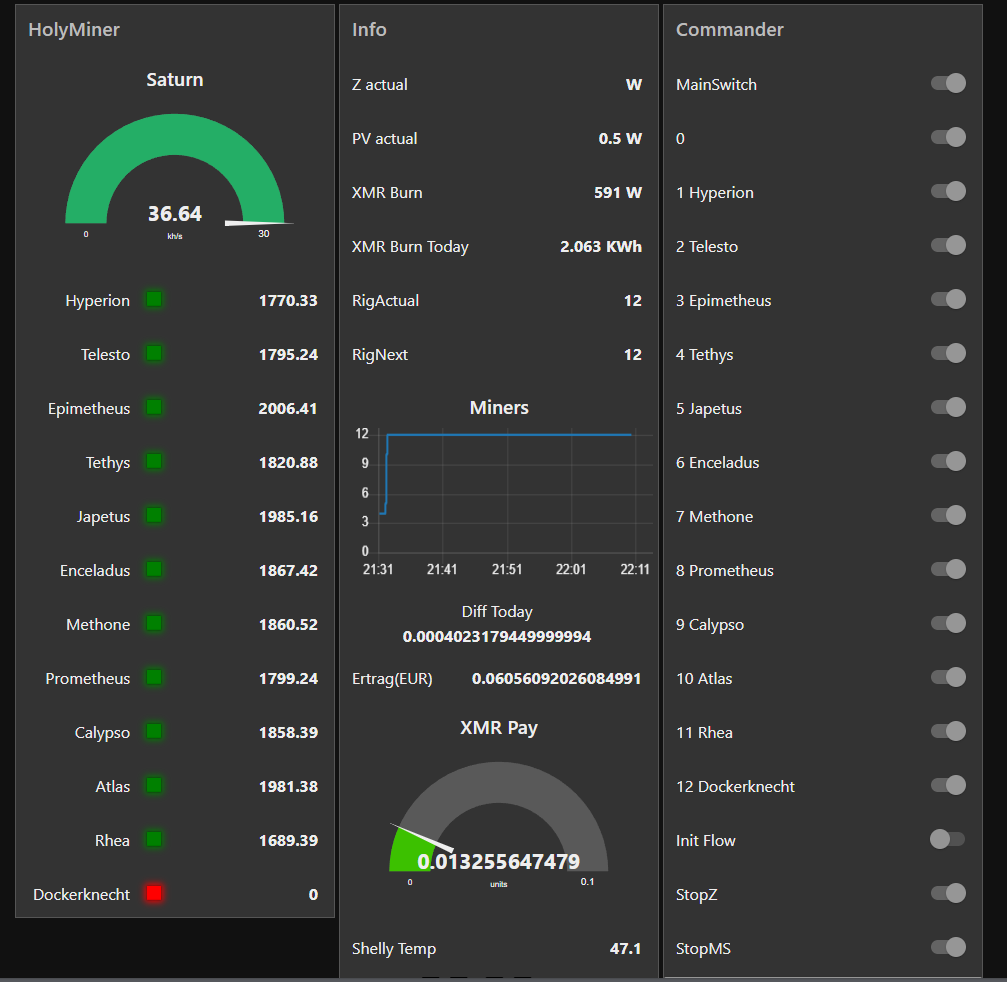Click the Telesto status LED
Screen dimensions: 1007x982
tap(154, 354)
